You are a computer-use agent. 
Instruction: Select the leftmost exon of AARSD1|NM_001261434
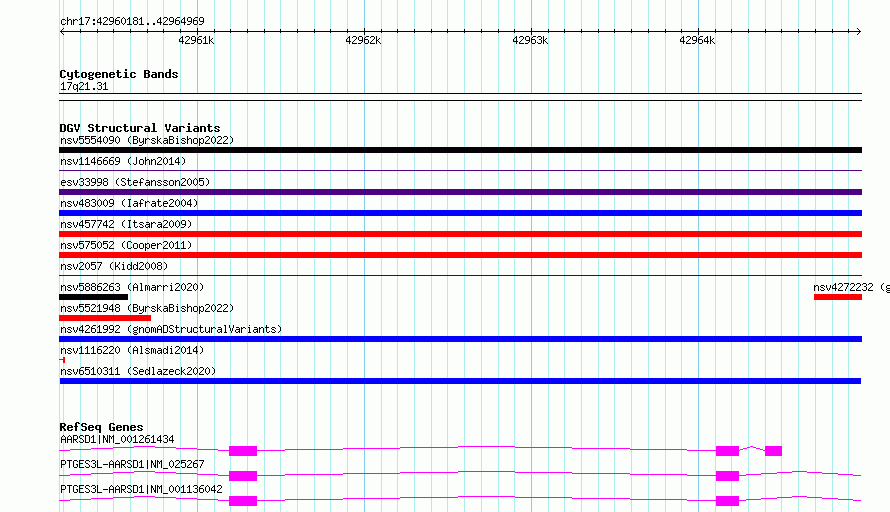pyautogui.click(x=243, y=451)
